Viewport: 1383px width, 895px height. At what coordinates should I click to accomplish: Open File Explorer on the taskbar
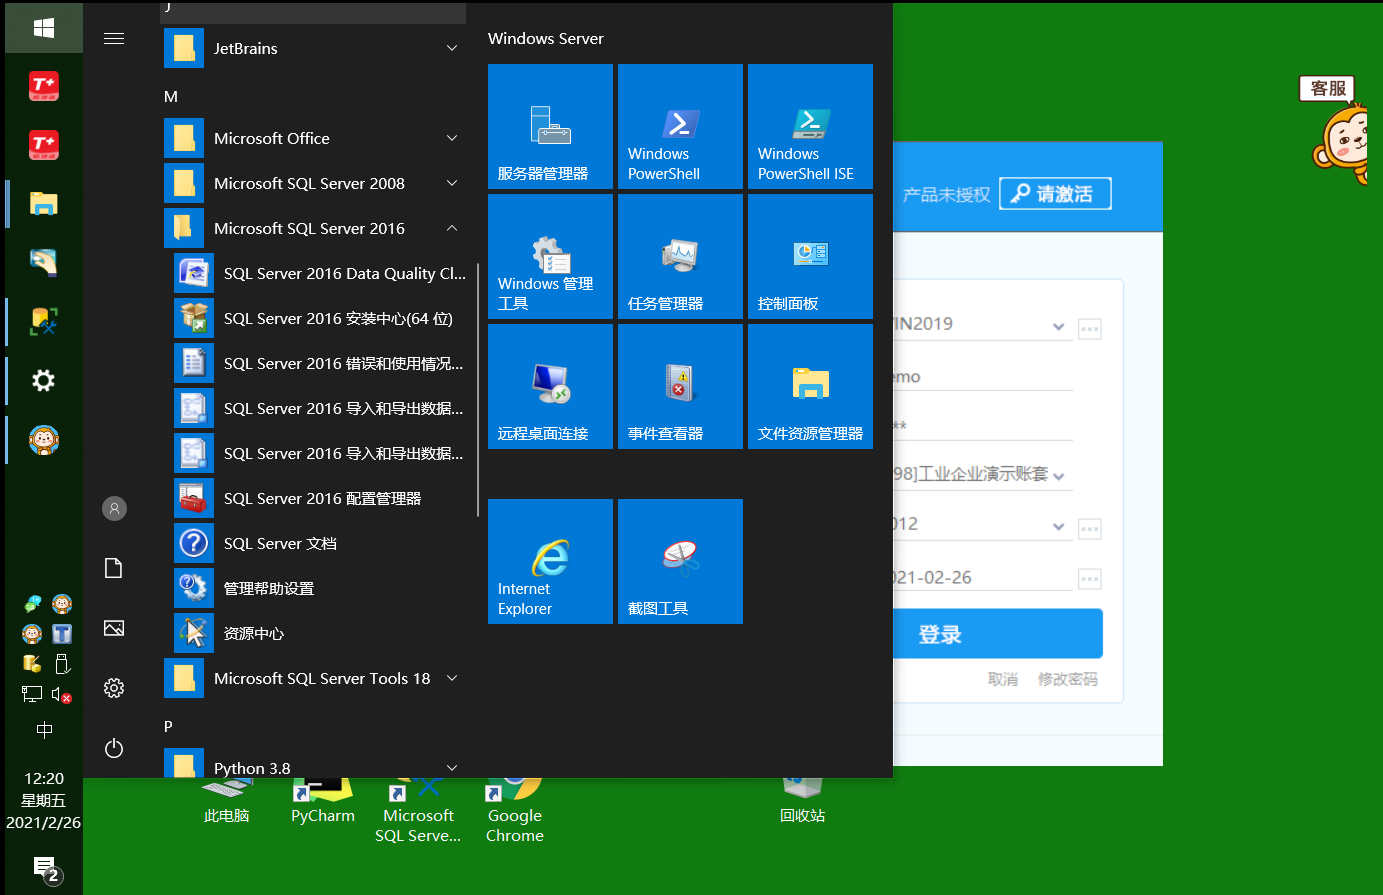pyautogui.click(x=44, y=204)
